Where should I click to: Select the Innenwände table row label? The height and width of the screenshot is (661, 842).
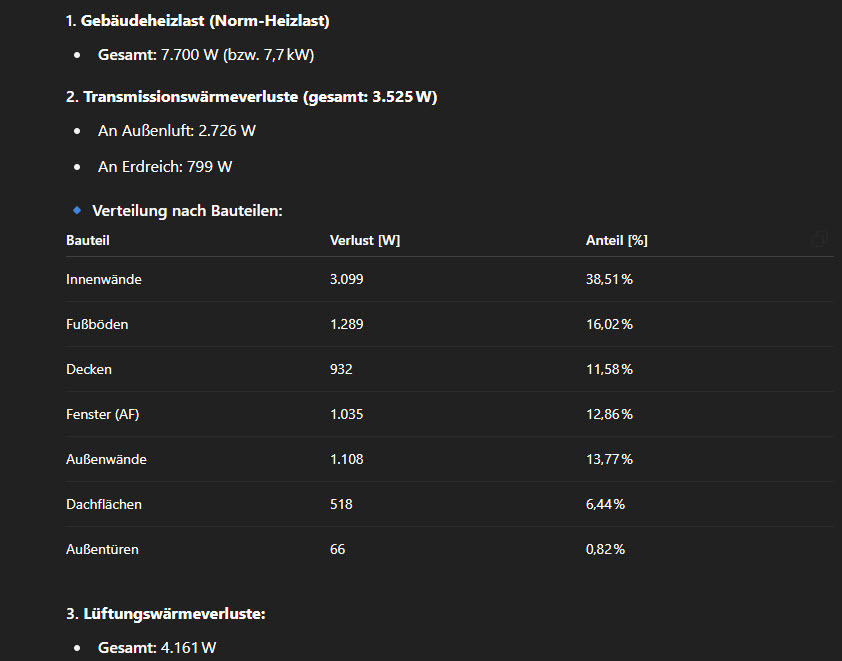coord(104,280)
